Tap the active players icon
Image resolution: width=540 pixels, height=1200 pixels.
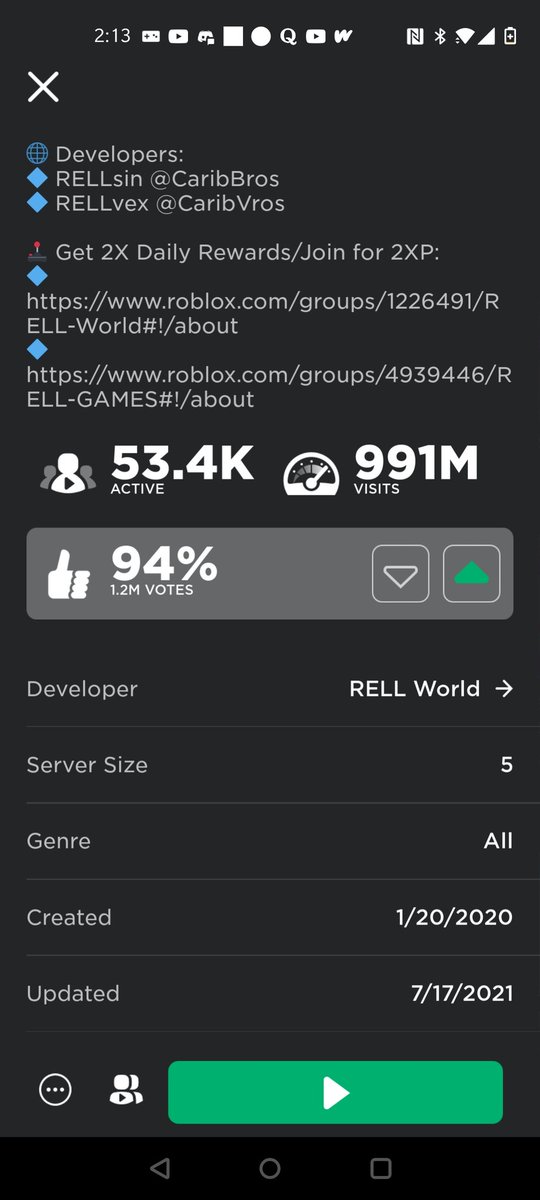tap(68, 472)
